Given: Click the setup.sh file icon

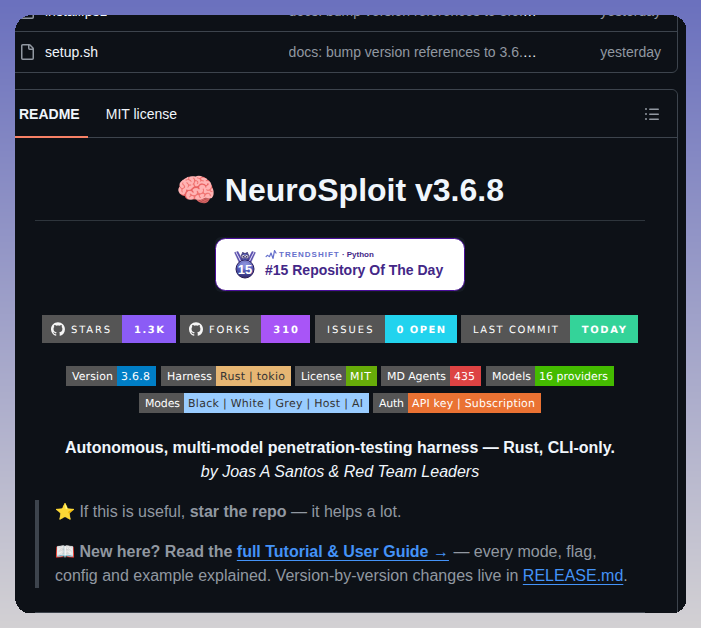Looking at the screenshot, I should click(x=28, y=52).
